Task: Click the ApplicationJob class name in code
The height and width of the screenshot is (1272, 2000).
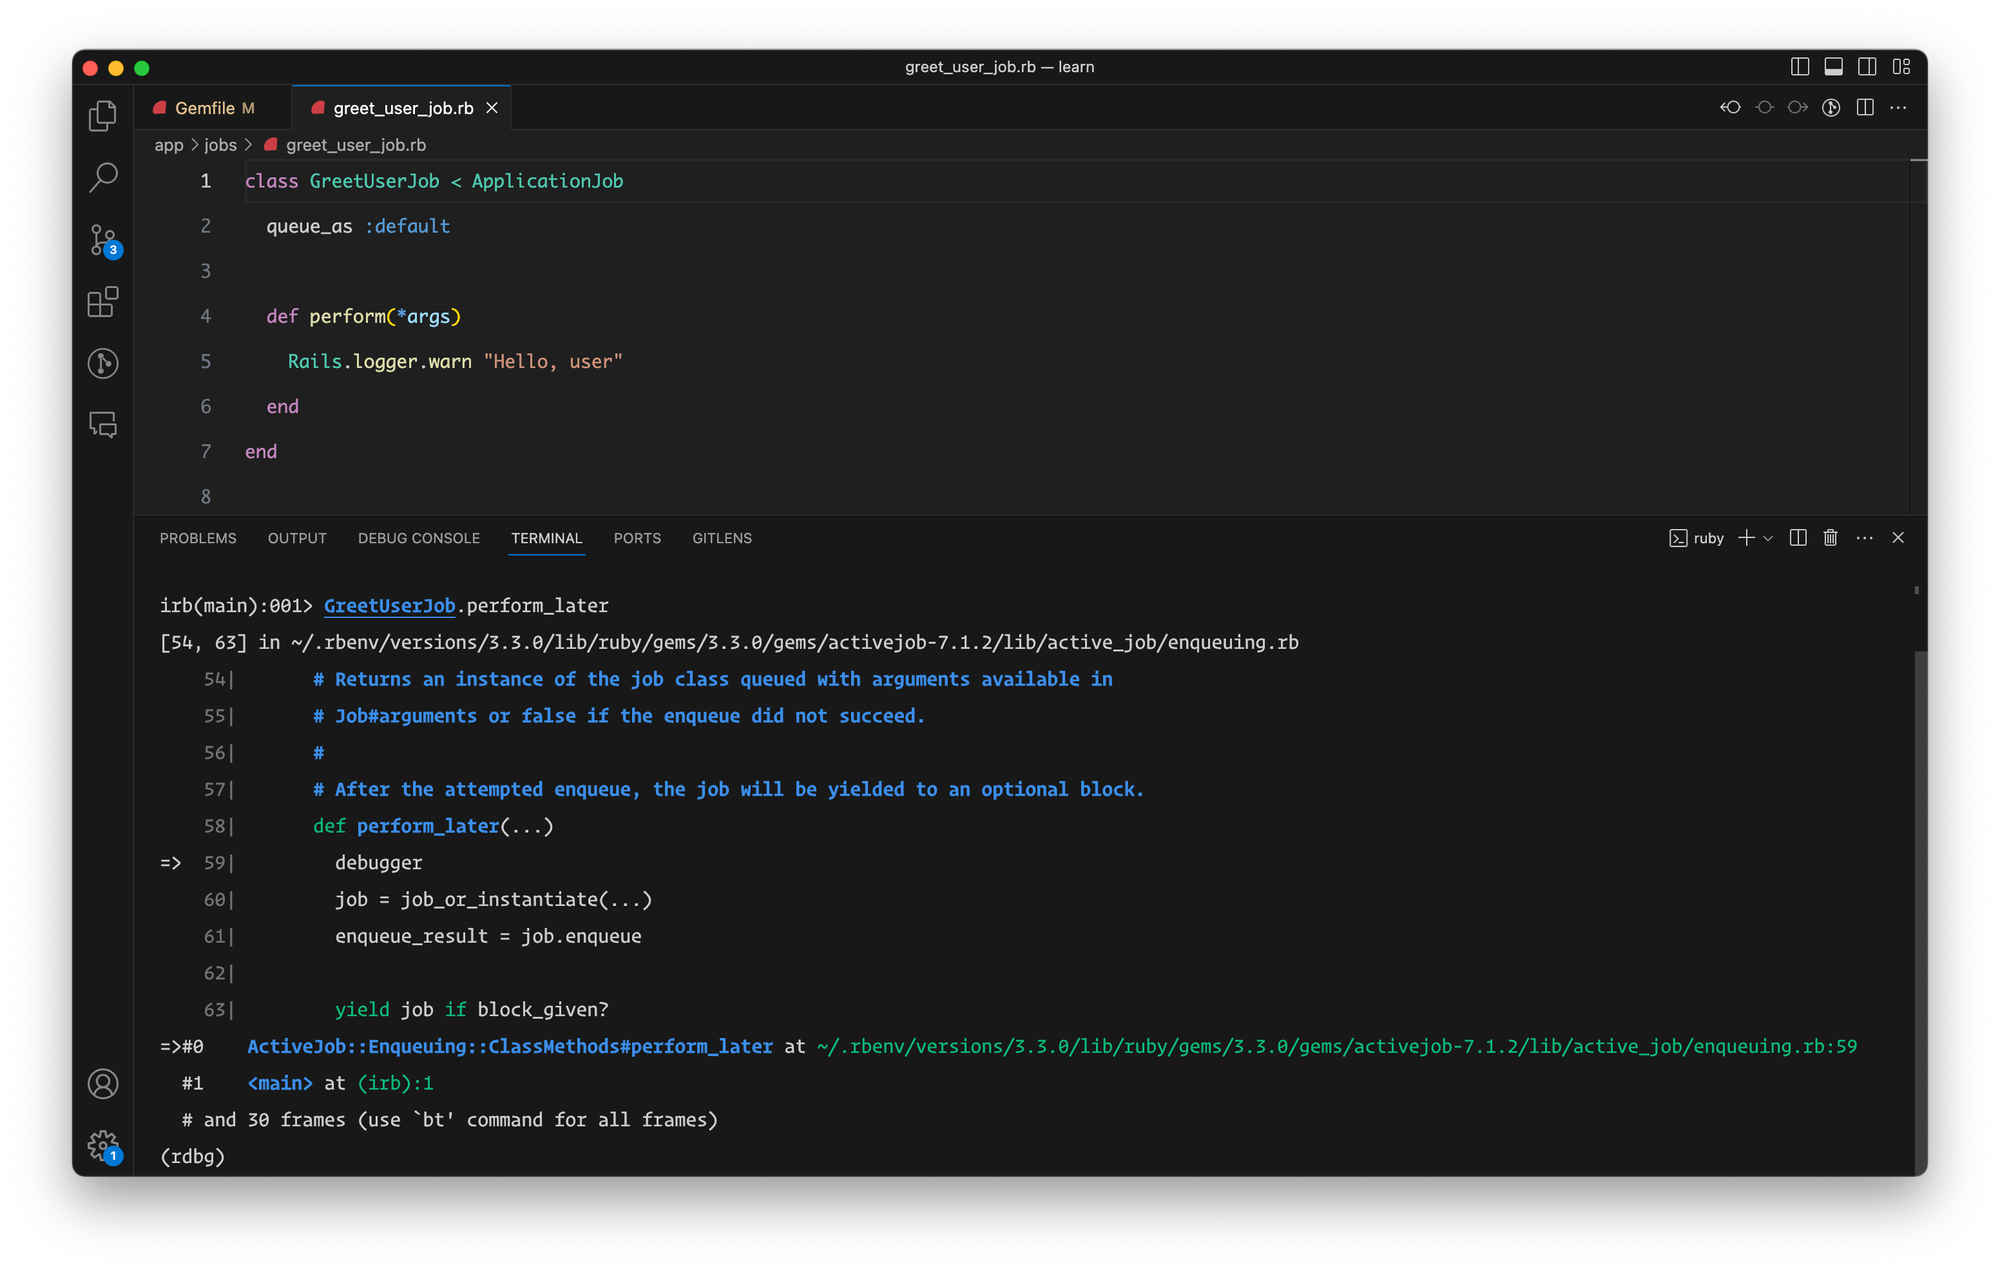Action: pyautogui.click(x=547, y=182)
